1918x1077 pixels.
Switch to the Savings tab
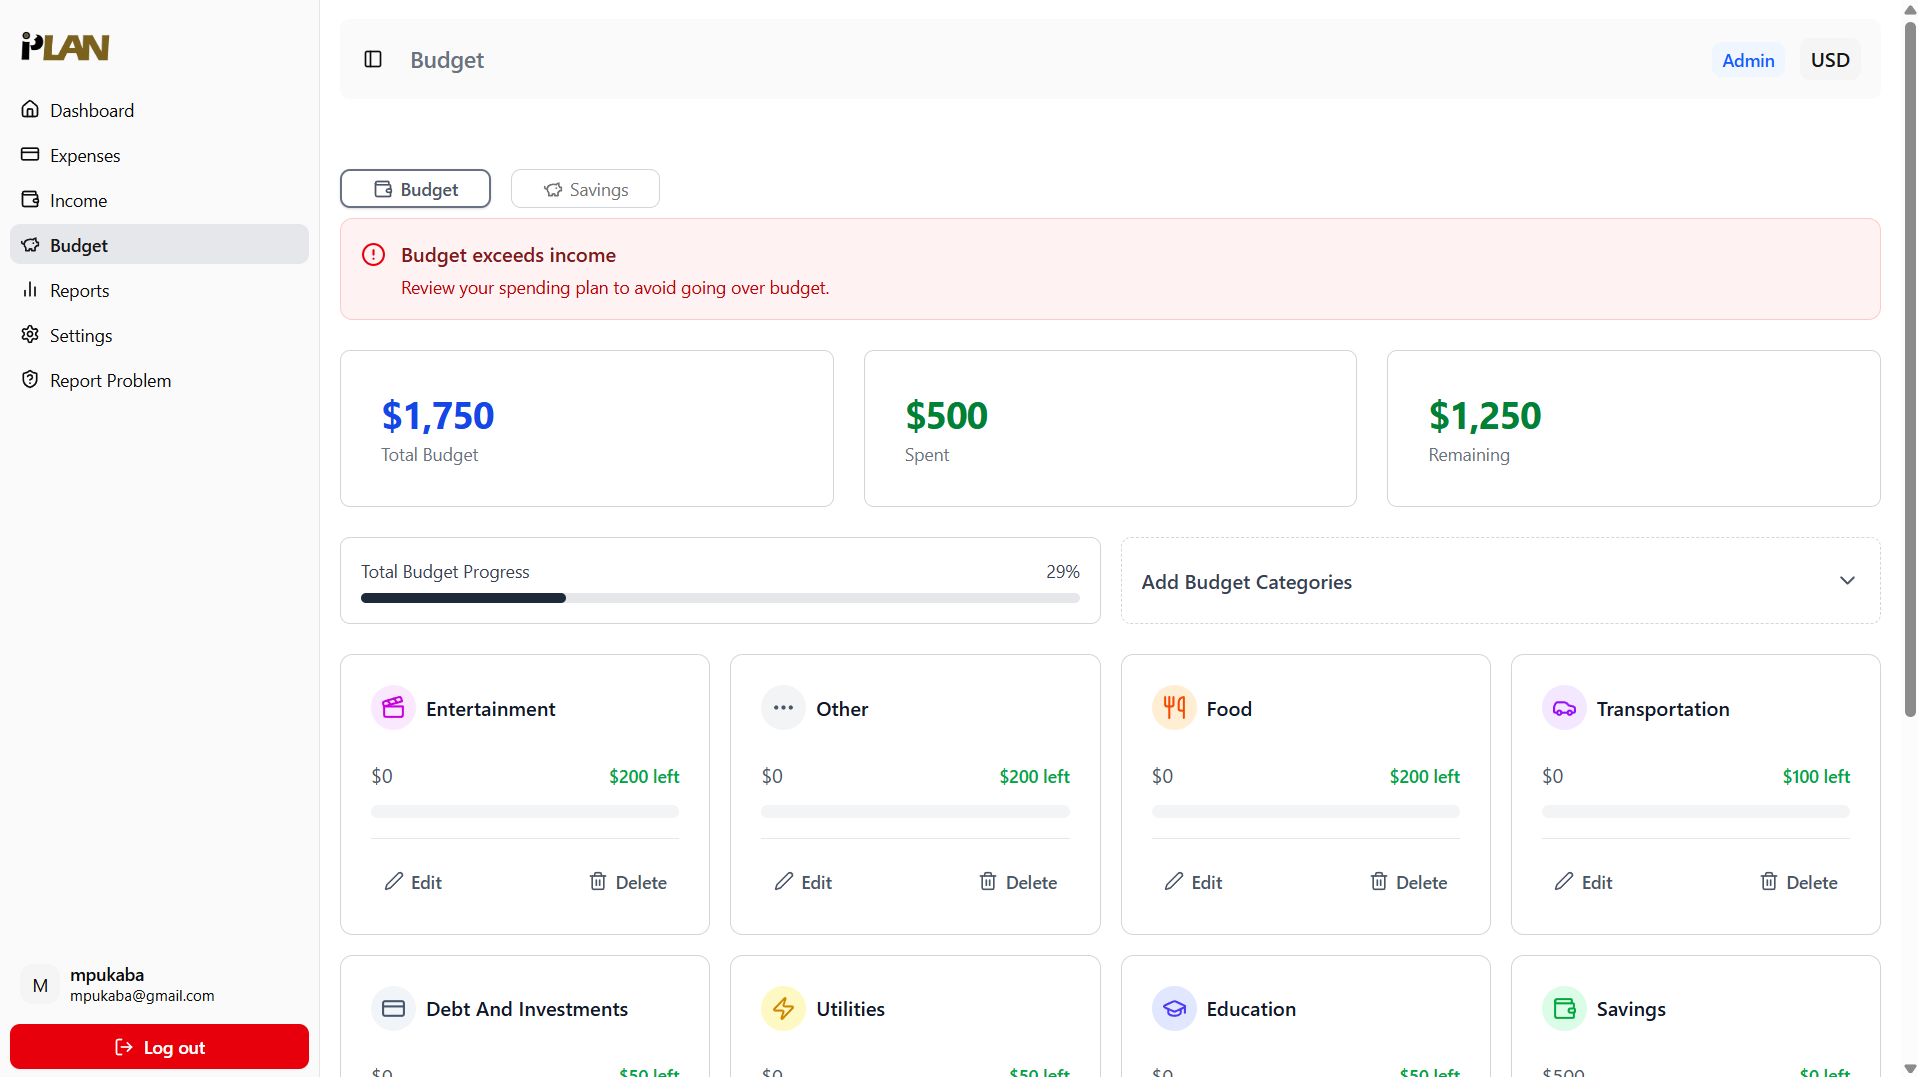coord(585,188)
